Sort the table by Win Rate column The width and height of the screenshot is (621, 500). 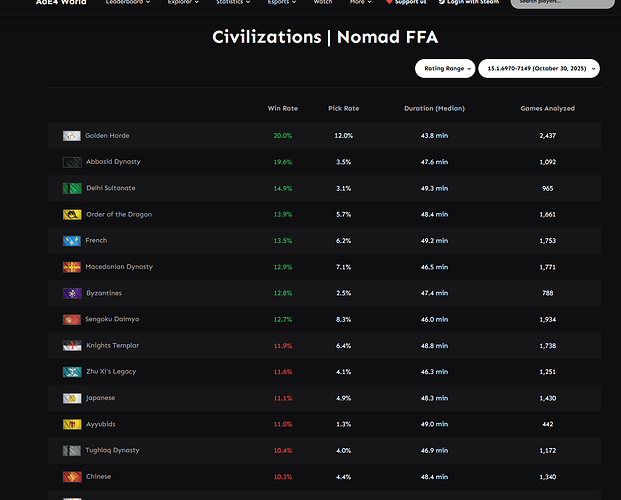[x=283, y=108]
